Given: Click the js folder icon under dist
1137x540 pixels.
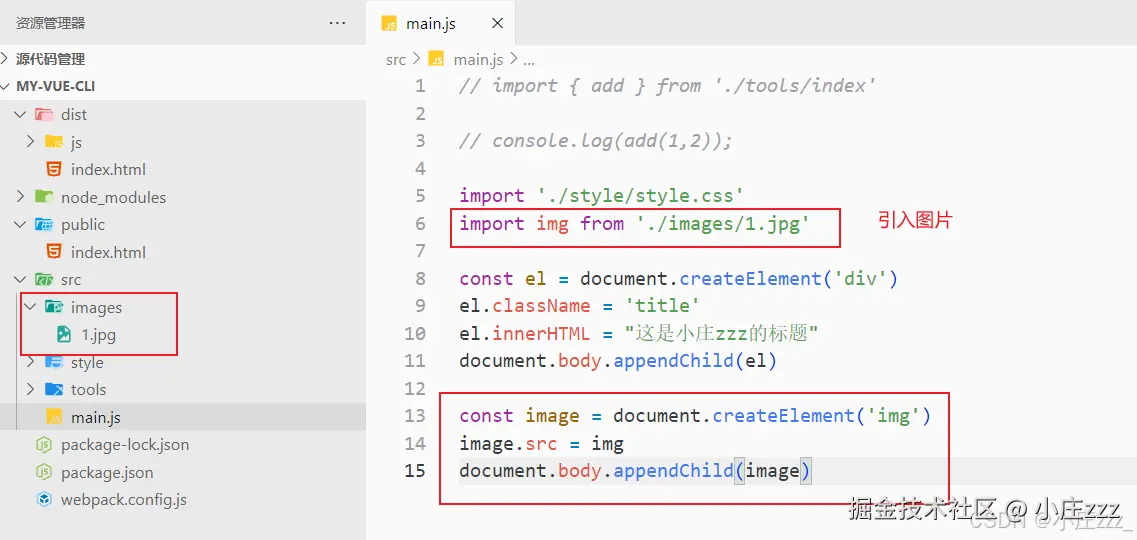Looking at the screenshot, I should click(x=54, y=142).
